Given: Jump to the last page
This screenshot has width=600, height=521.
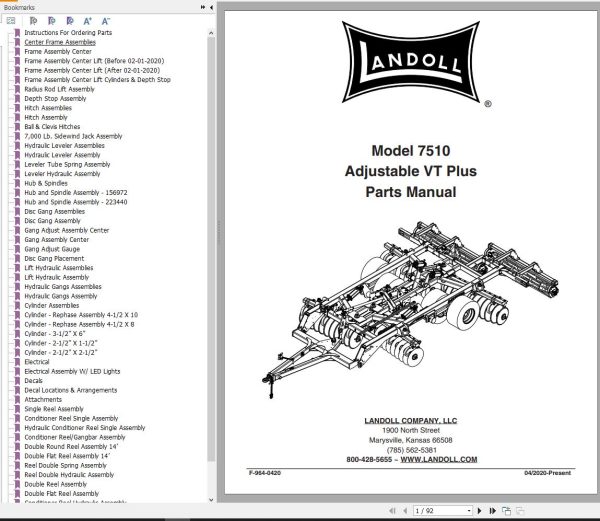Looking at the screenshot, I should click(x=493, y=511).
